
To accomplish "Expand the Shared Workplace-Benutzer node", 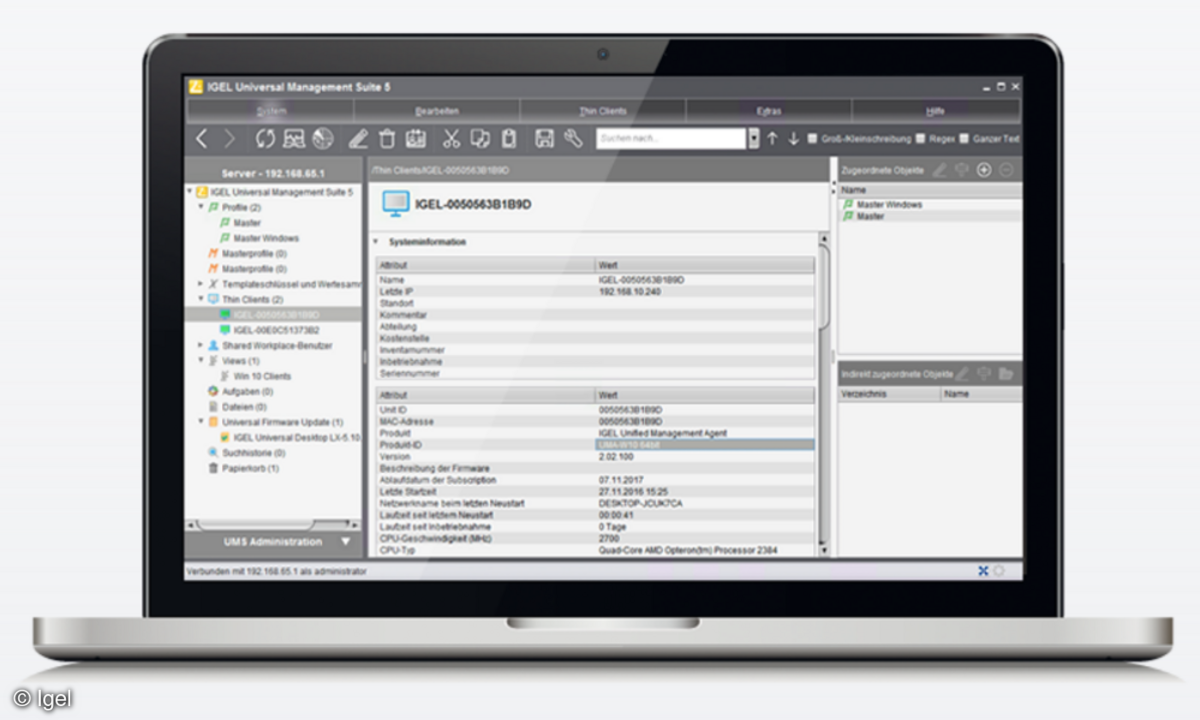I will click(x=200, y=345).
